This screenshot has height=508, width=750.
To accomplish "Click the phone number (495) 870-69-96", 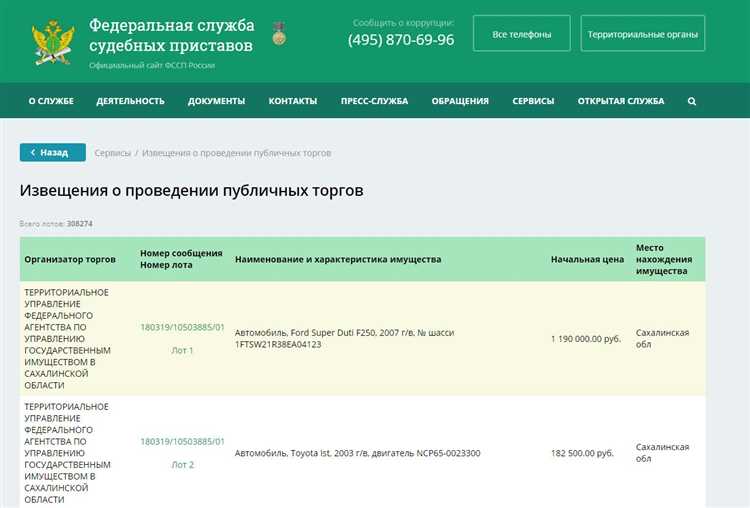I will point(401,40).
